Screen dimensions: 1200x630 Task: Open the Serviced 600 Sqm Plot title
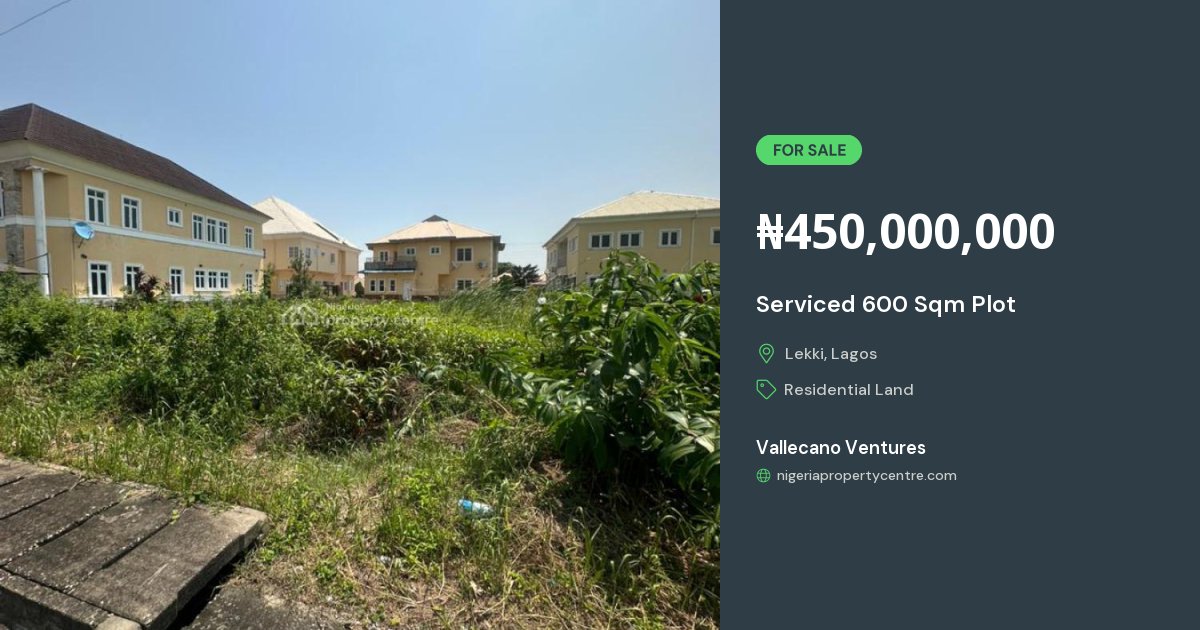[886, 305]
